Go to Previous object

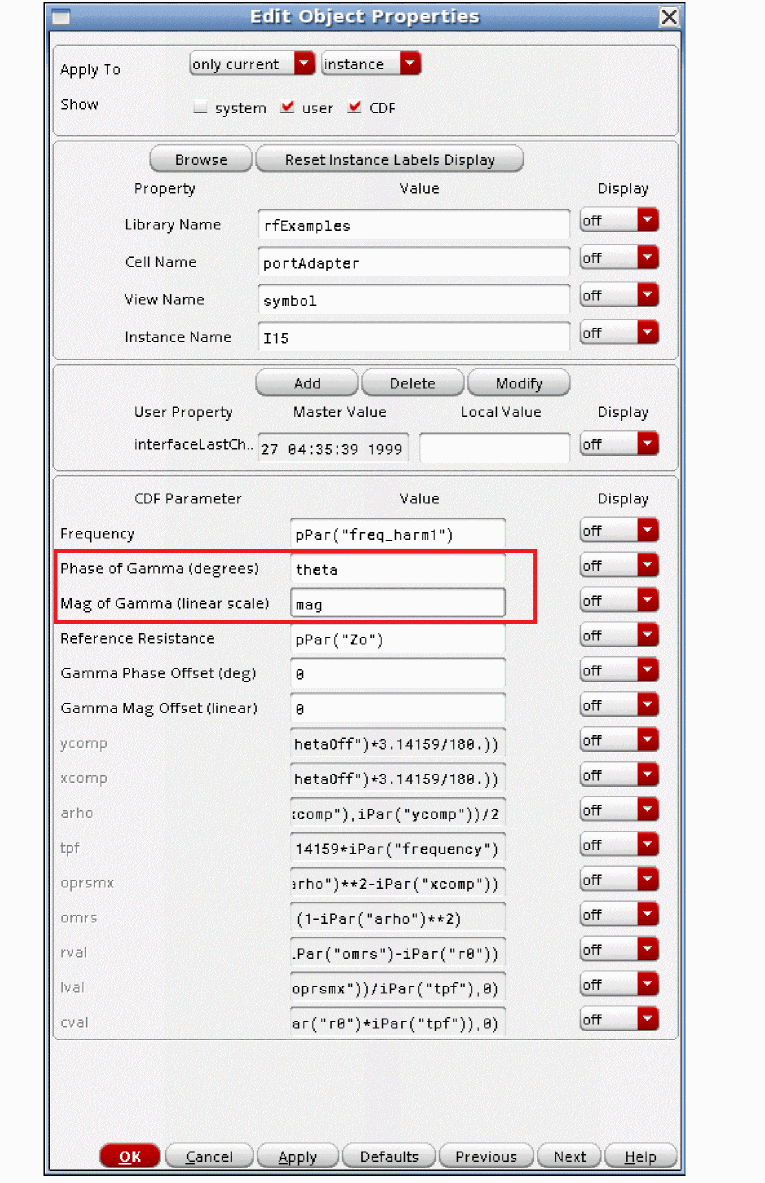pos(486,1156)
